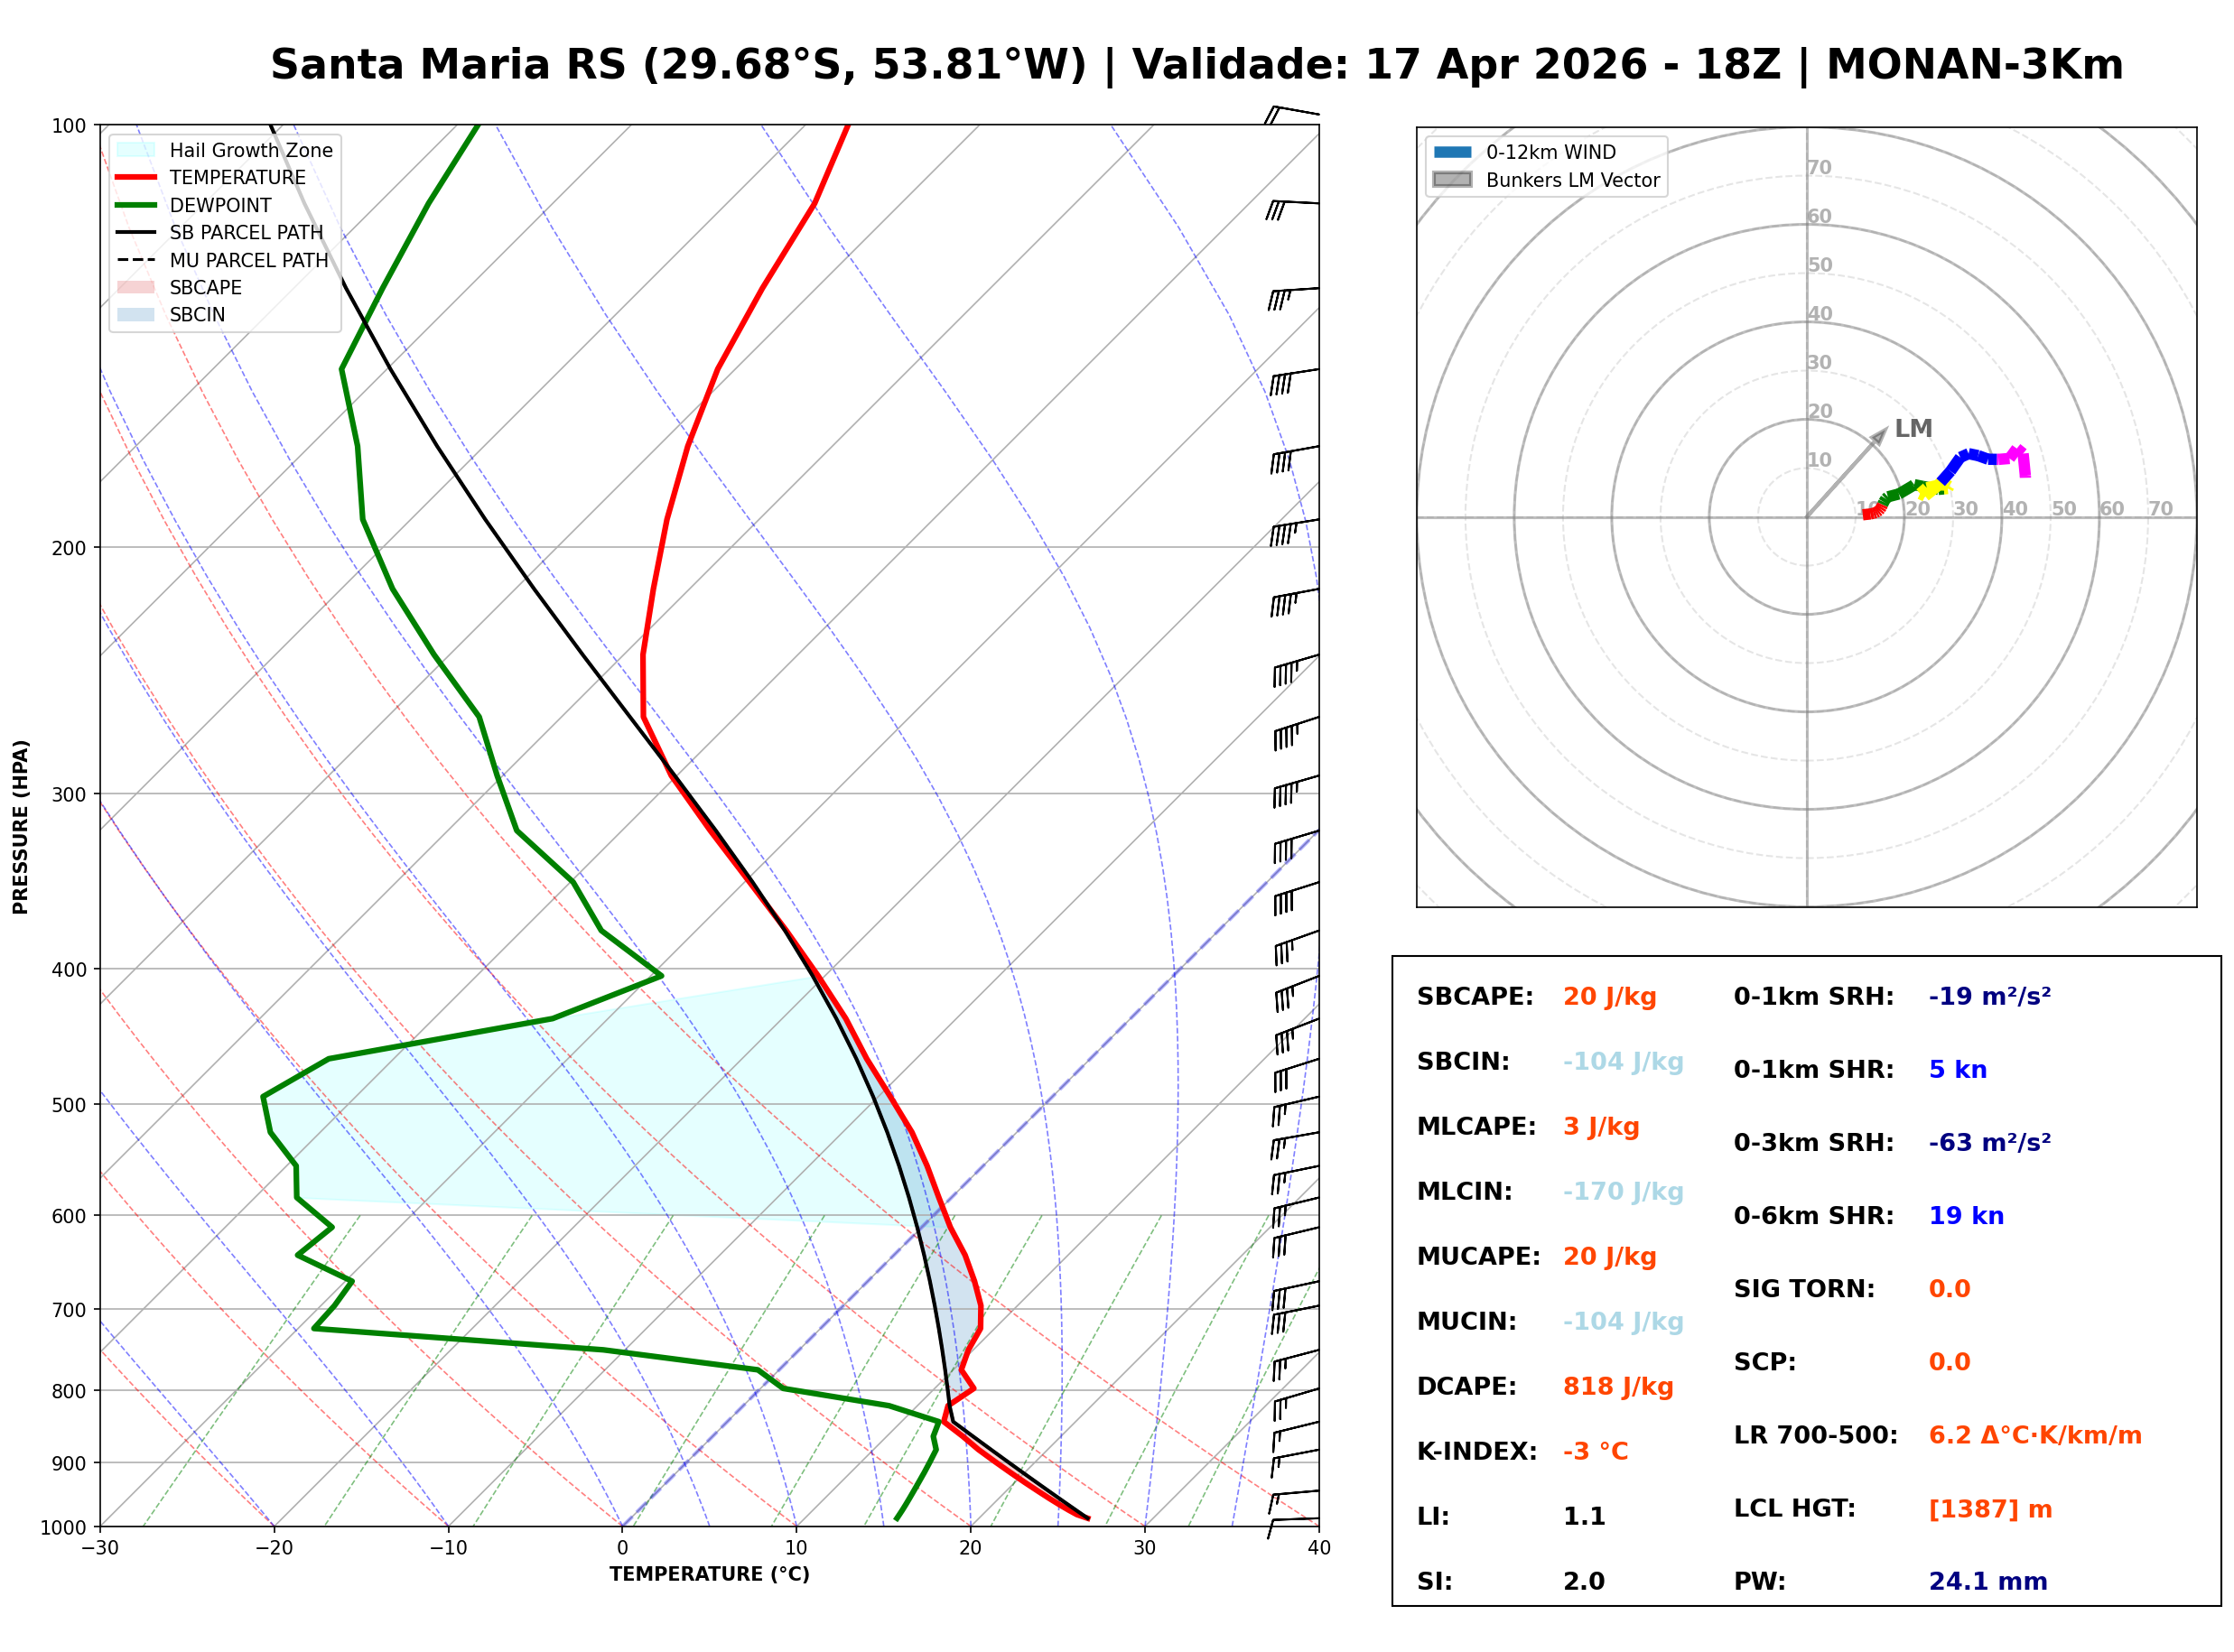Click the PRESSURE (HPA) axis label

[21, 827]
